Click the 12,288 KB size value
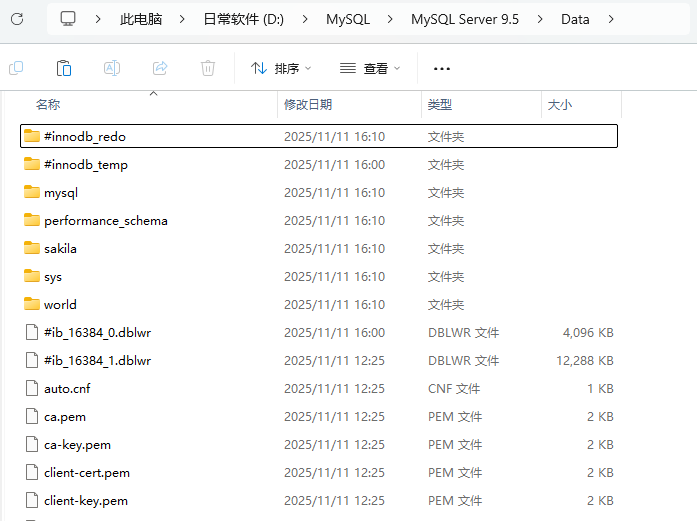 coord(585,361)
